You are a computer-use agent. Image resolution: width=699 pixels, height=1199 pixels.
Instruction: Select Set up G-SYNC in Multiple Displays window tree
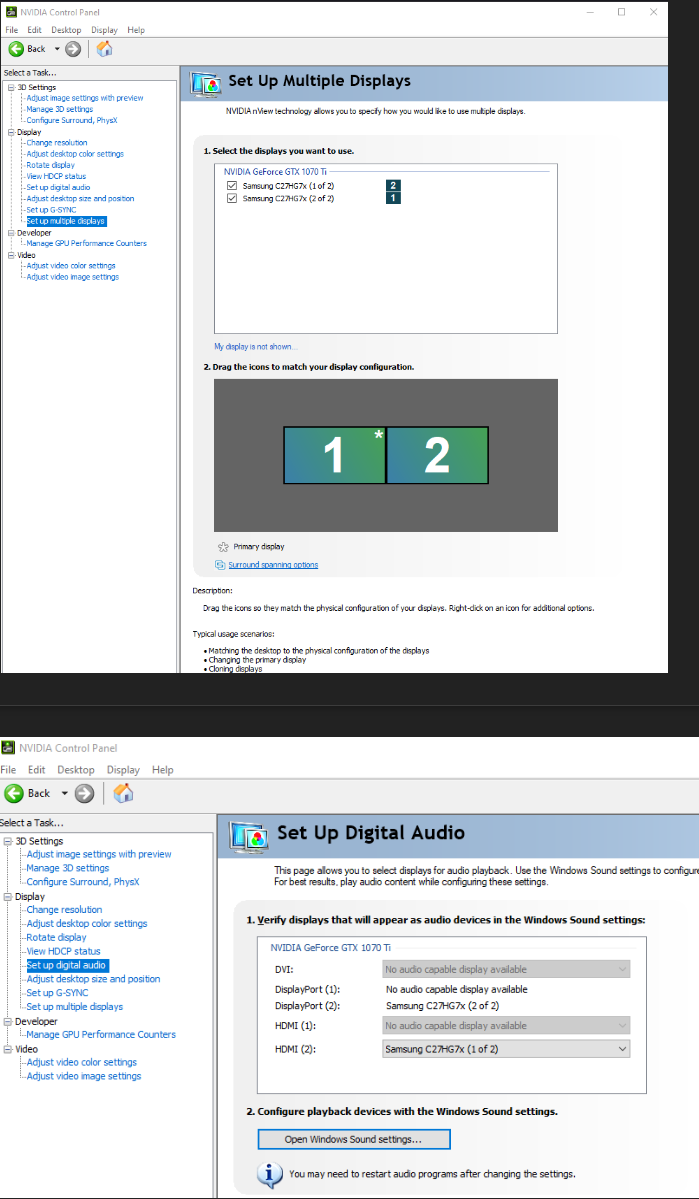point(51,210)
